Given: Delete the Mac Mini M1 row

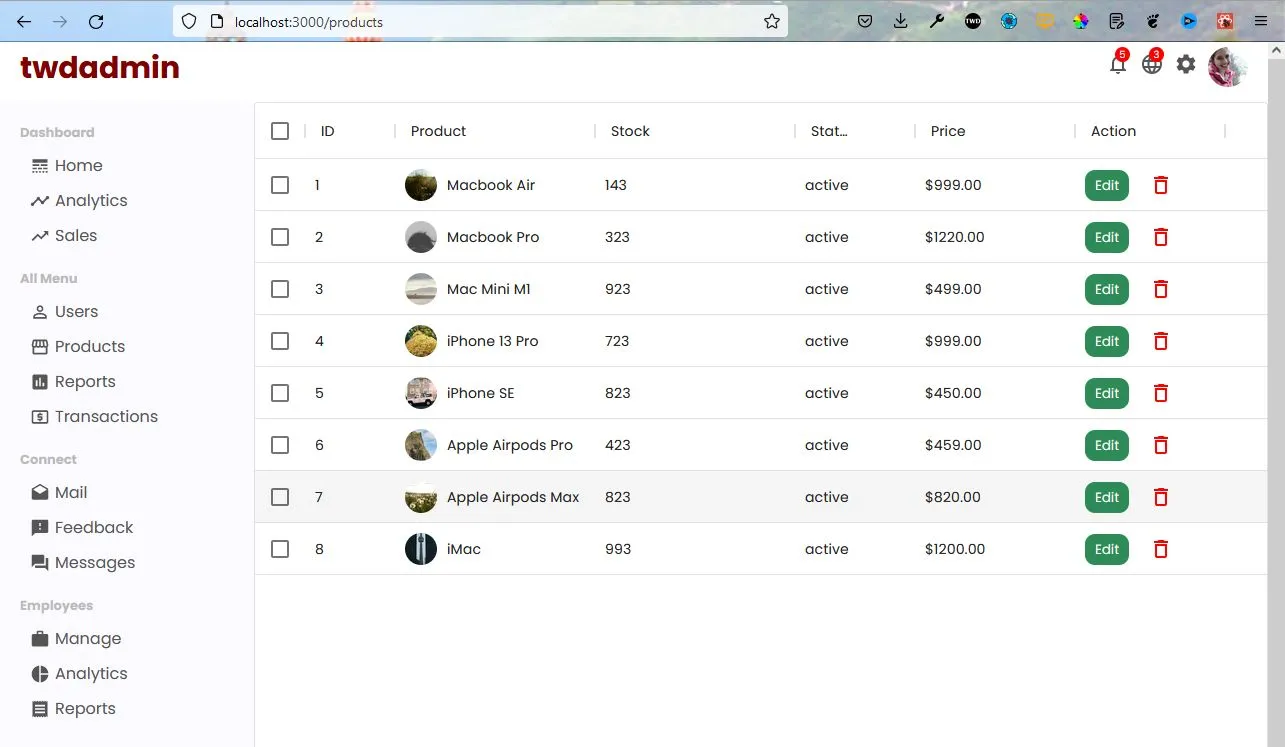Looking at the screenshot, I should click(1161, 289).
